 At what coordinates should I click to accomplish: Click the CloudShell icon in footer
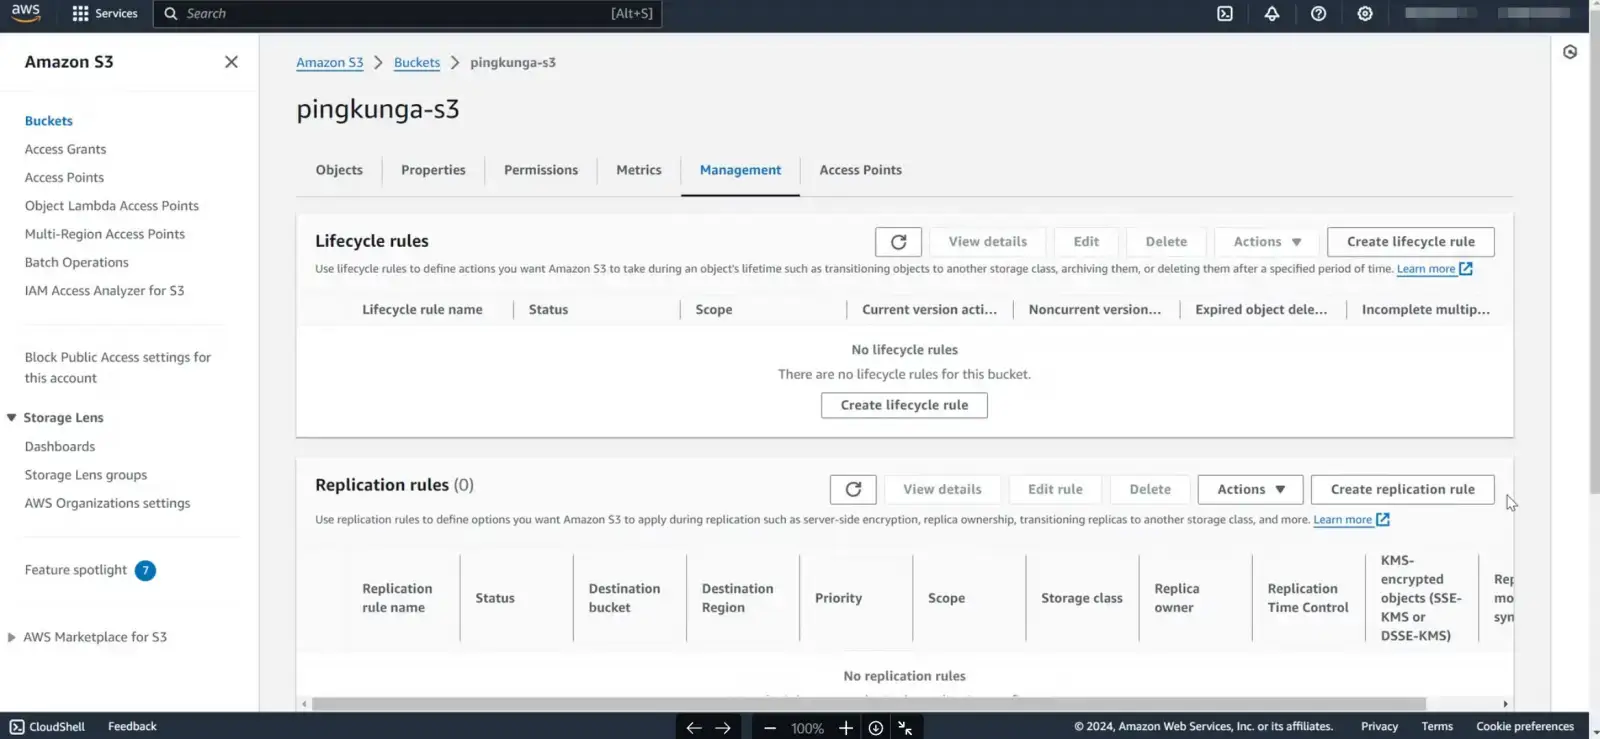[17, 727]
